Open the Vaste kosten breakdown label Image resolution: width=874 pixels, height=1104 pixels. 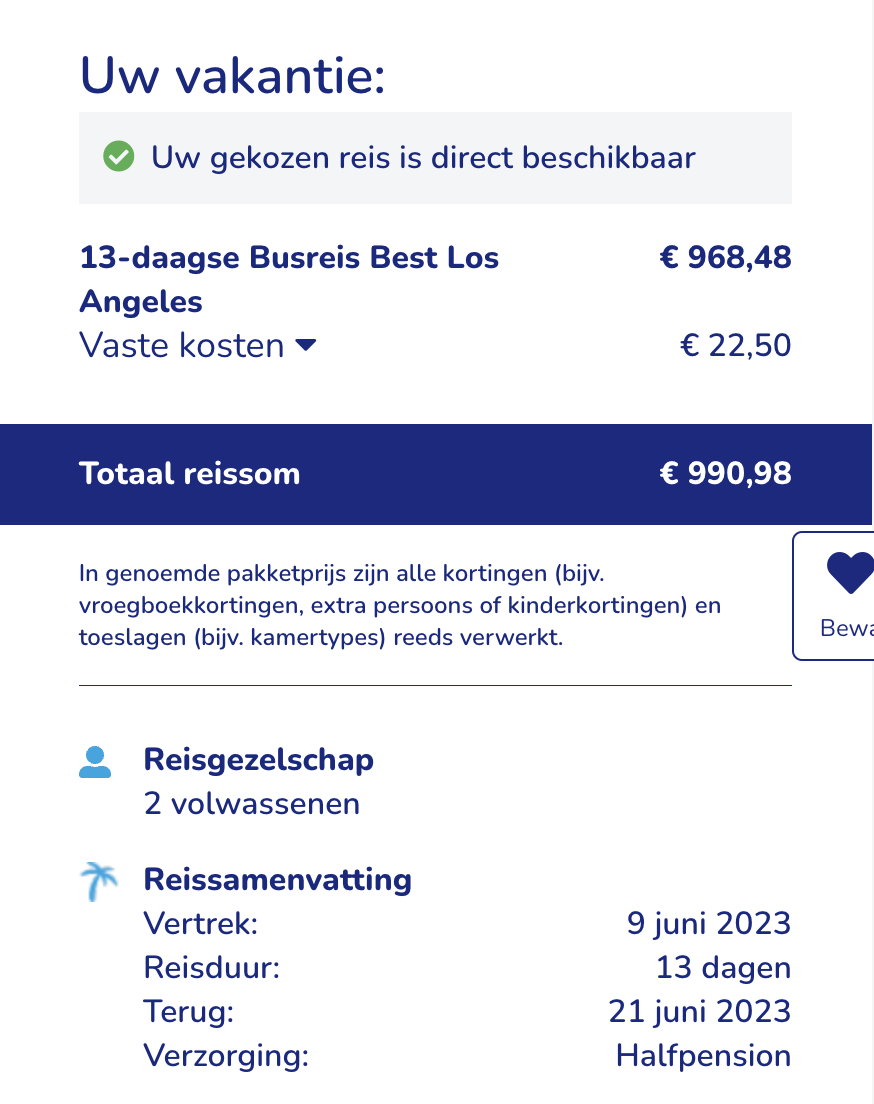(182, 345)
